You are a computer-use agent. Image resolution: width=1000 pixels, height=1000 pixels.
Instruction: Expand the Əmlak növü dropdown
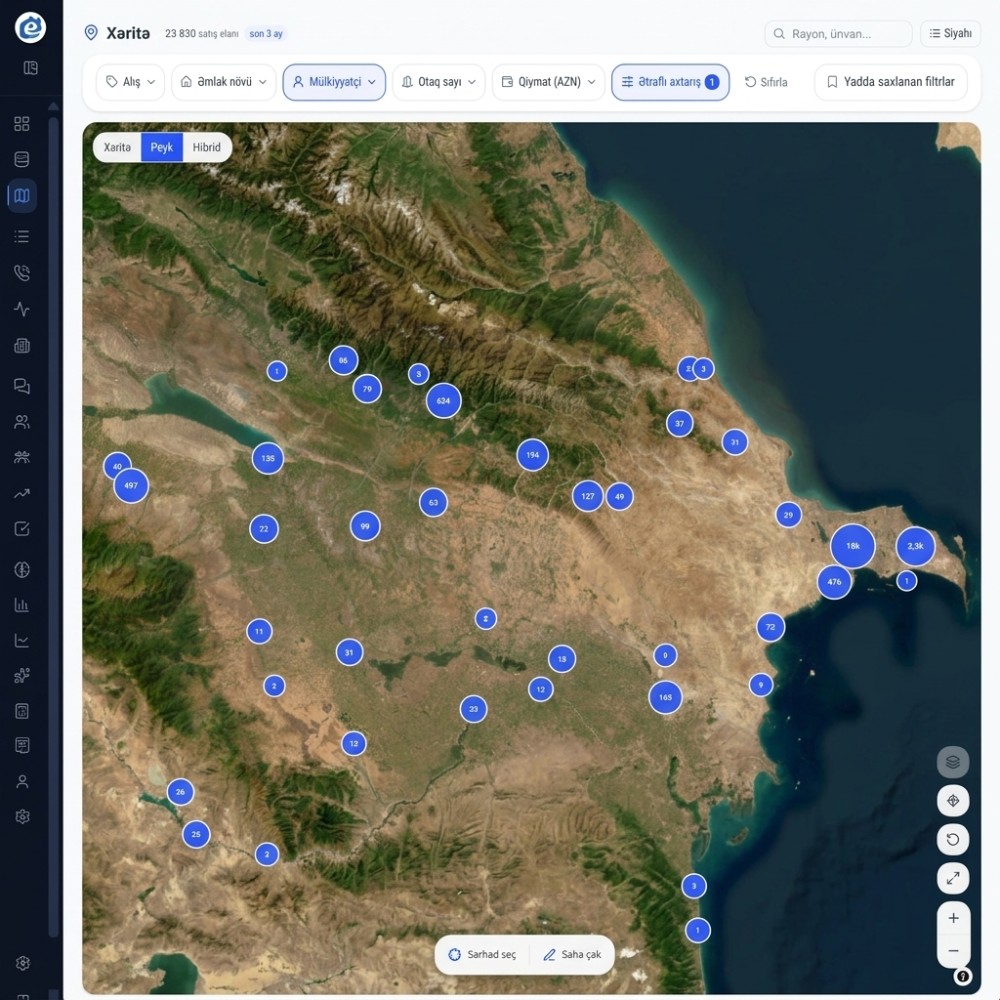223,82
